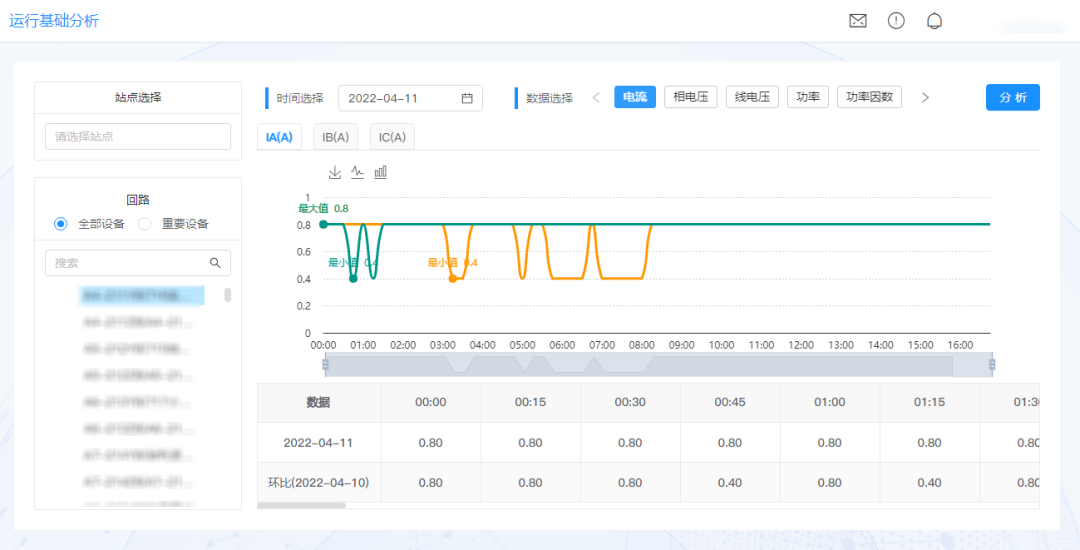The image size is (1080, 550).
Task: Click the table horizontal scrollbar
Action: click(x=301, y=505)
